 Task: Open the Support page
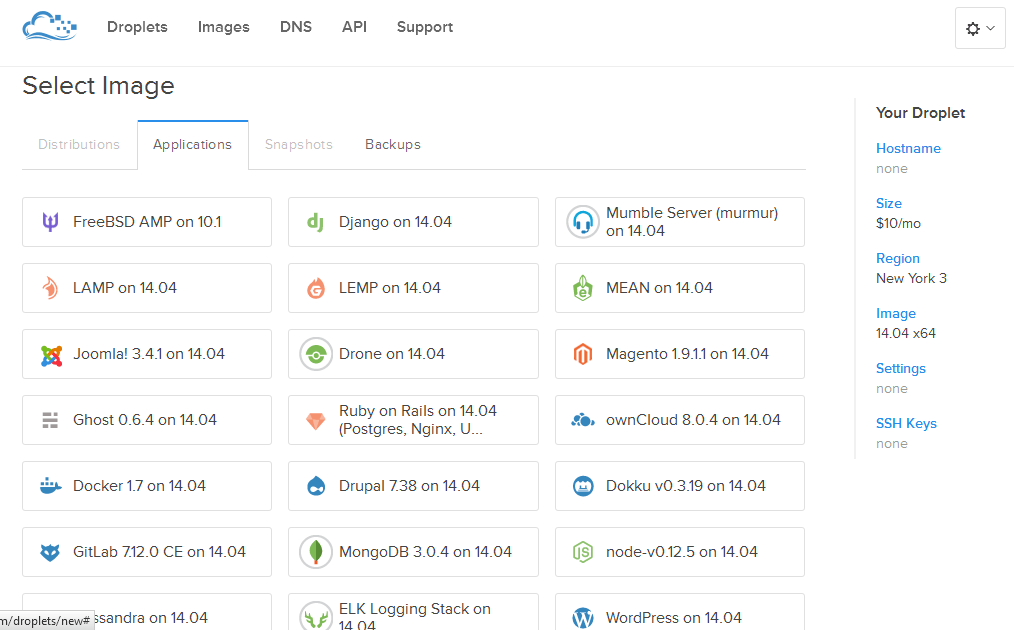[425, 27]
